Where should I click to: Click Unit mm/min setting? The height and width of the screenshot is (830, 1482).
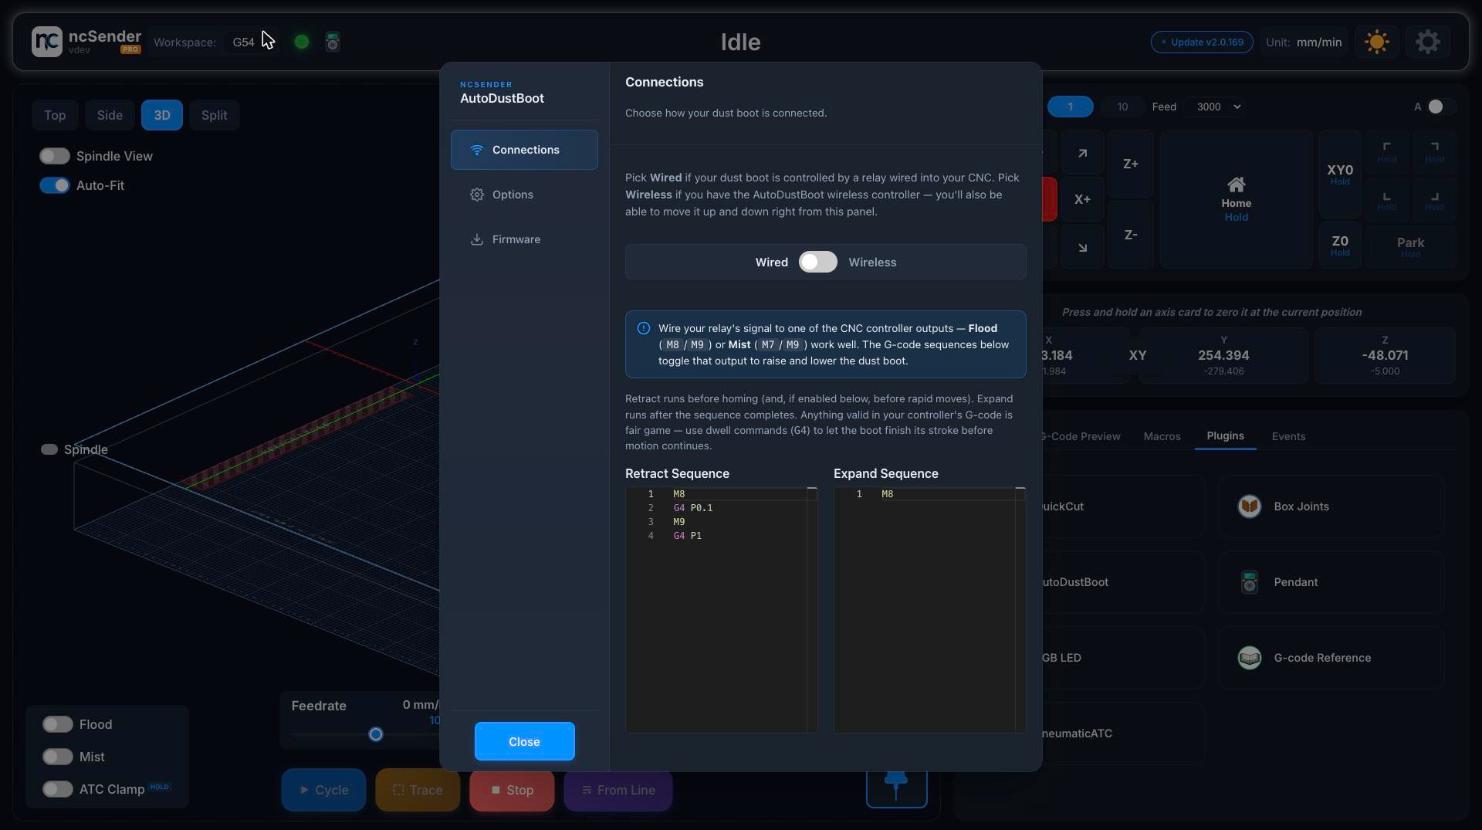click(1304, 42)
